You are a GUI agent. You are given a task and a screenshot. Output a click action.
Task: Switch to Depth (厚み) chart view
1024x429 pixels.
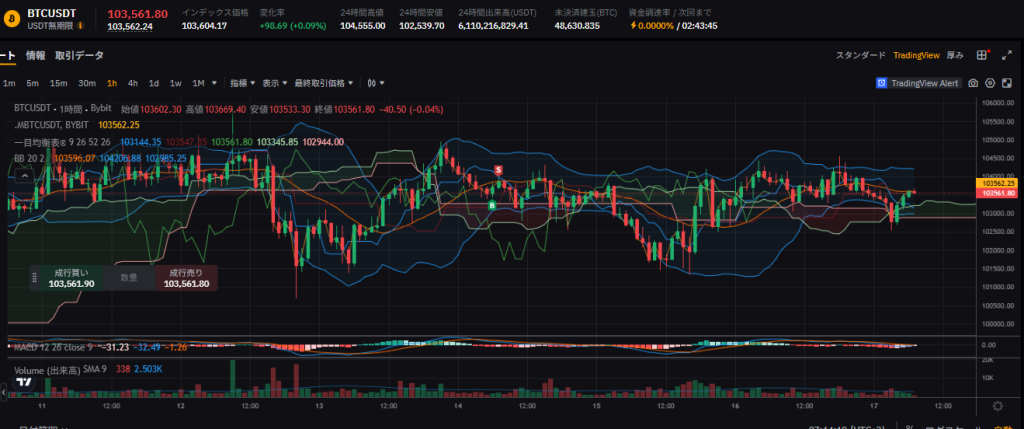point(955,56)
